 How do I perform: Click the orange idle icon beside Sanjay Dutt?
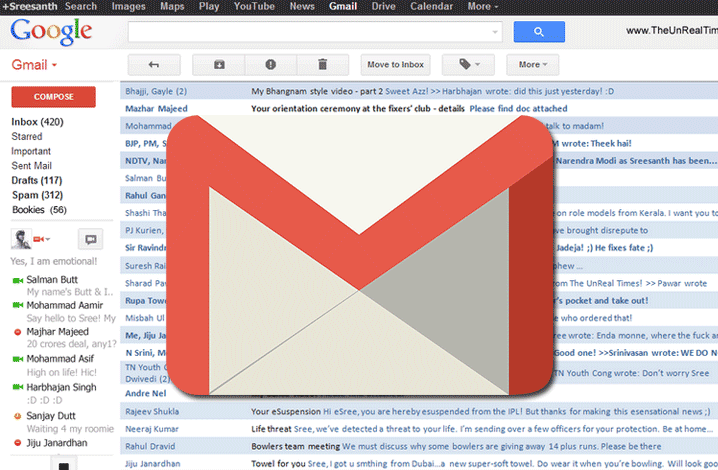(x=18, y=416)
